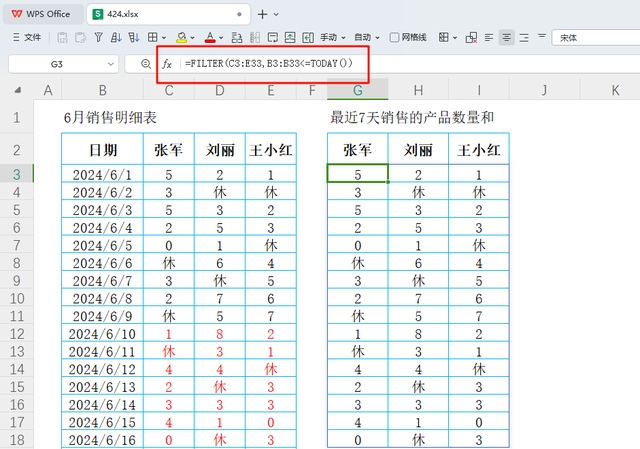
Task: Click the unsaved dot on 424.xlsx tab
Action: 239,14
